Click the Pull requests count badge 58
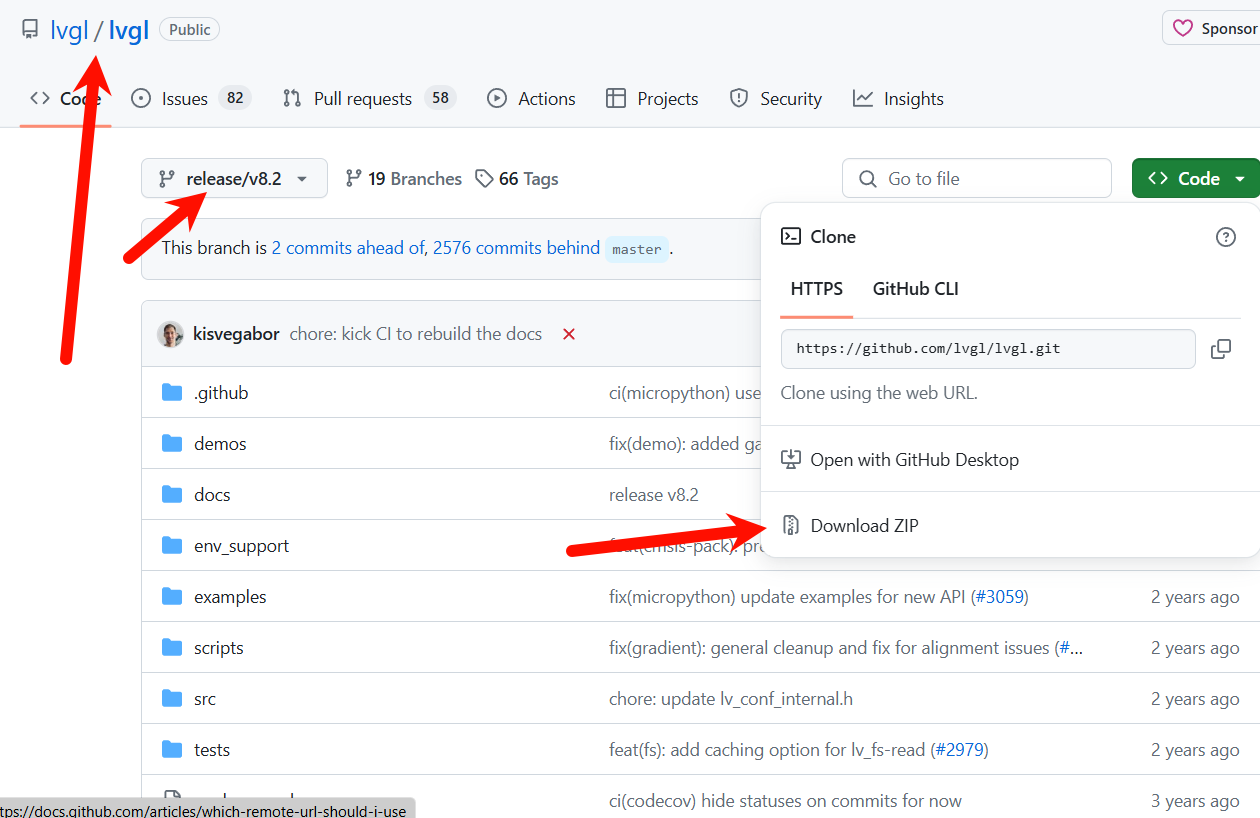 pos(440,98)
